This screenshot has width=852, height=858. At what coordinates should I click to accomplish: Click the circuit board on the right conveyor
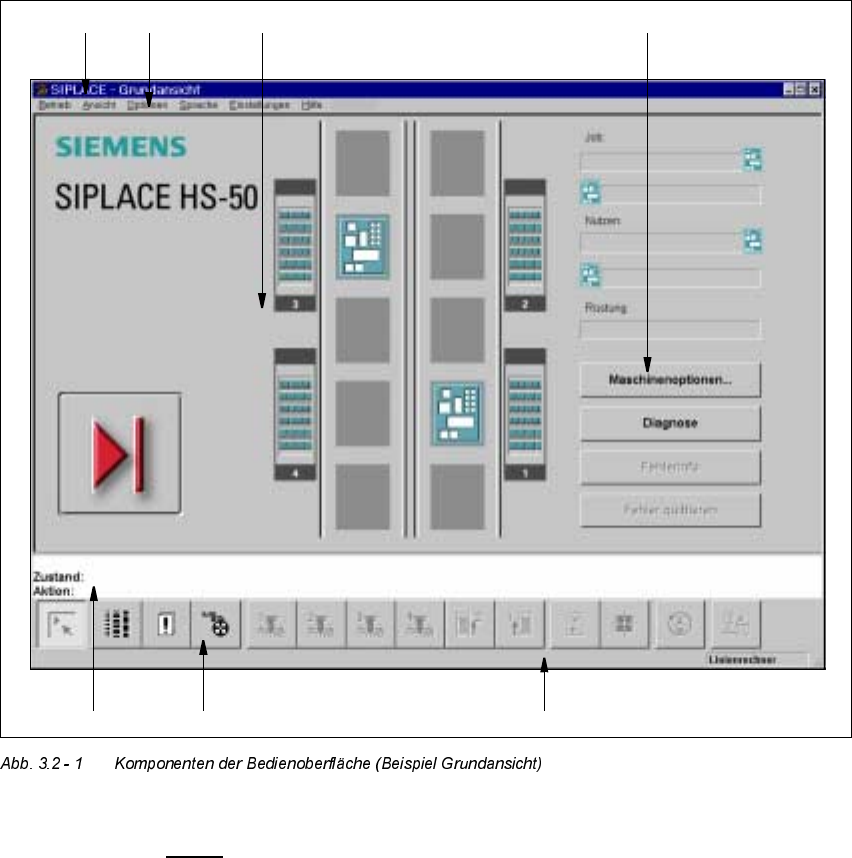coord(457,414)
